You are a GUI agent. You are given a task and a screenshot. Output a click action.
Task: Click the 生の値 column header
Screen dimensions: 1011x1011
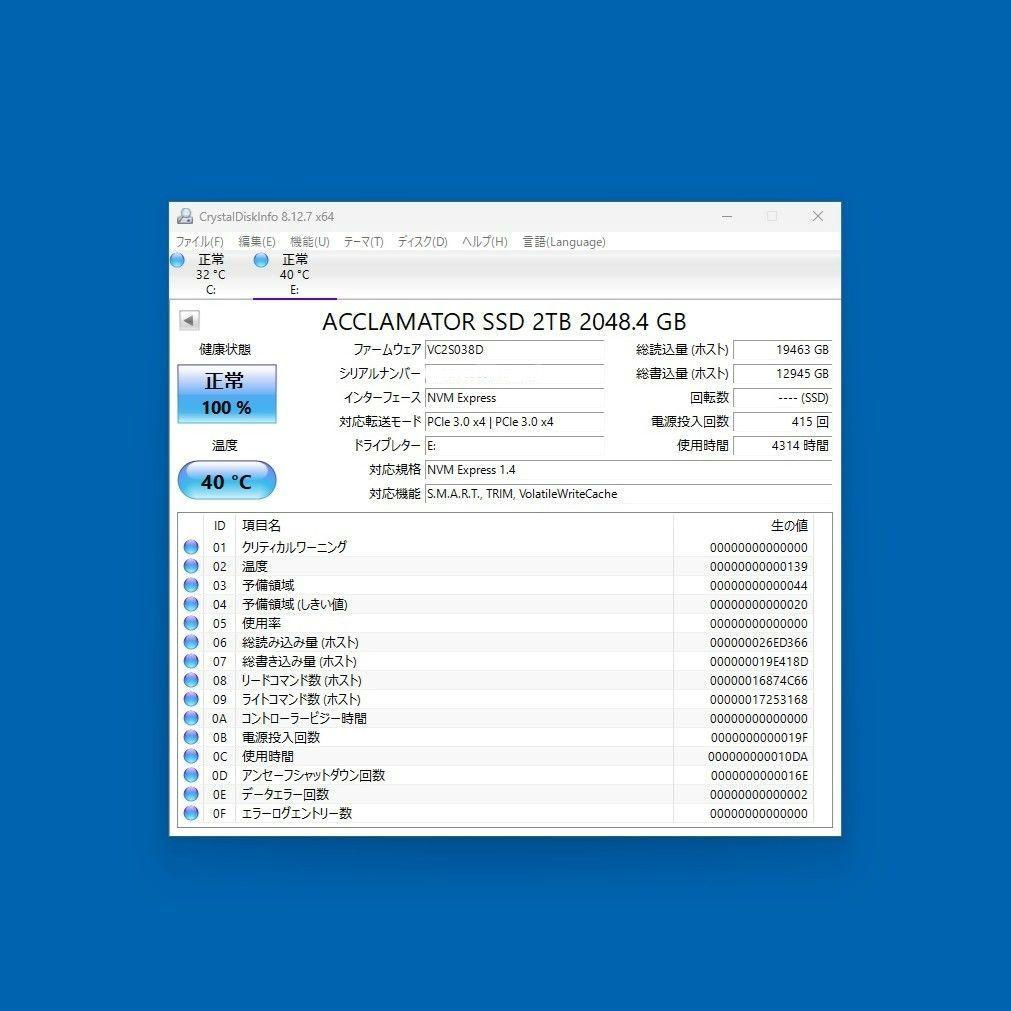coord(743,525)
